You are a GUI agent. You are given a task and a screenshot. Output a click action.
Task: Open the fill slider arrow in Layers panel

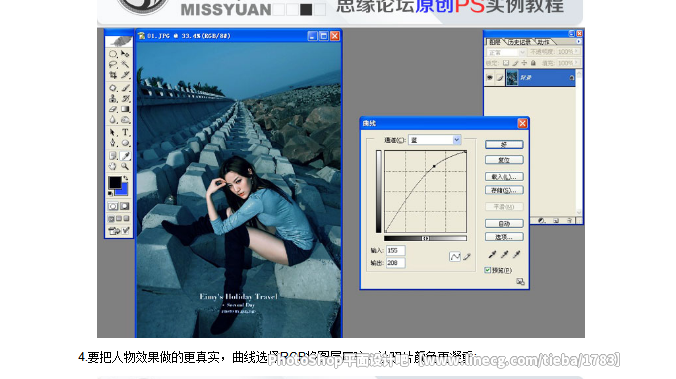click(577, 63)
